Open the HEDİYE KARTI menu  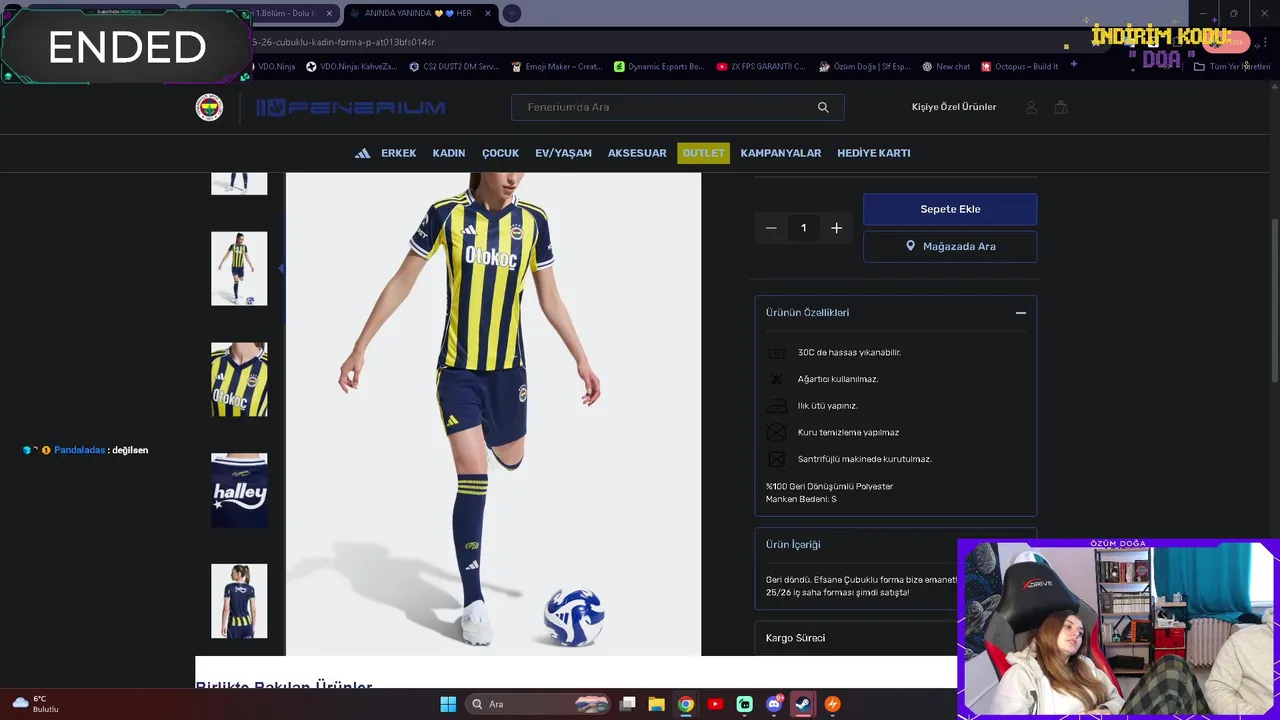pyautogui.click(x=874, y=153)
